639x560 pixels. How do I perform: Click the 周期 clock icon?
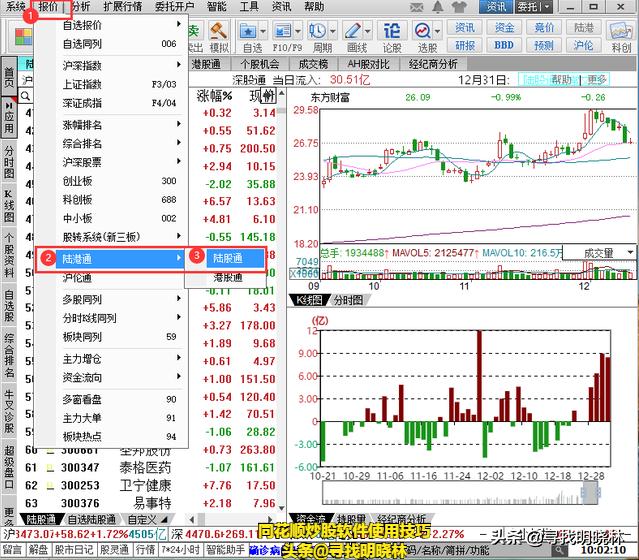click(x=317, y=31)
